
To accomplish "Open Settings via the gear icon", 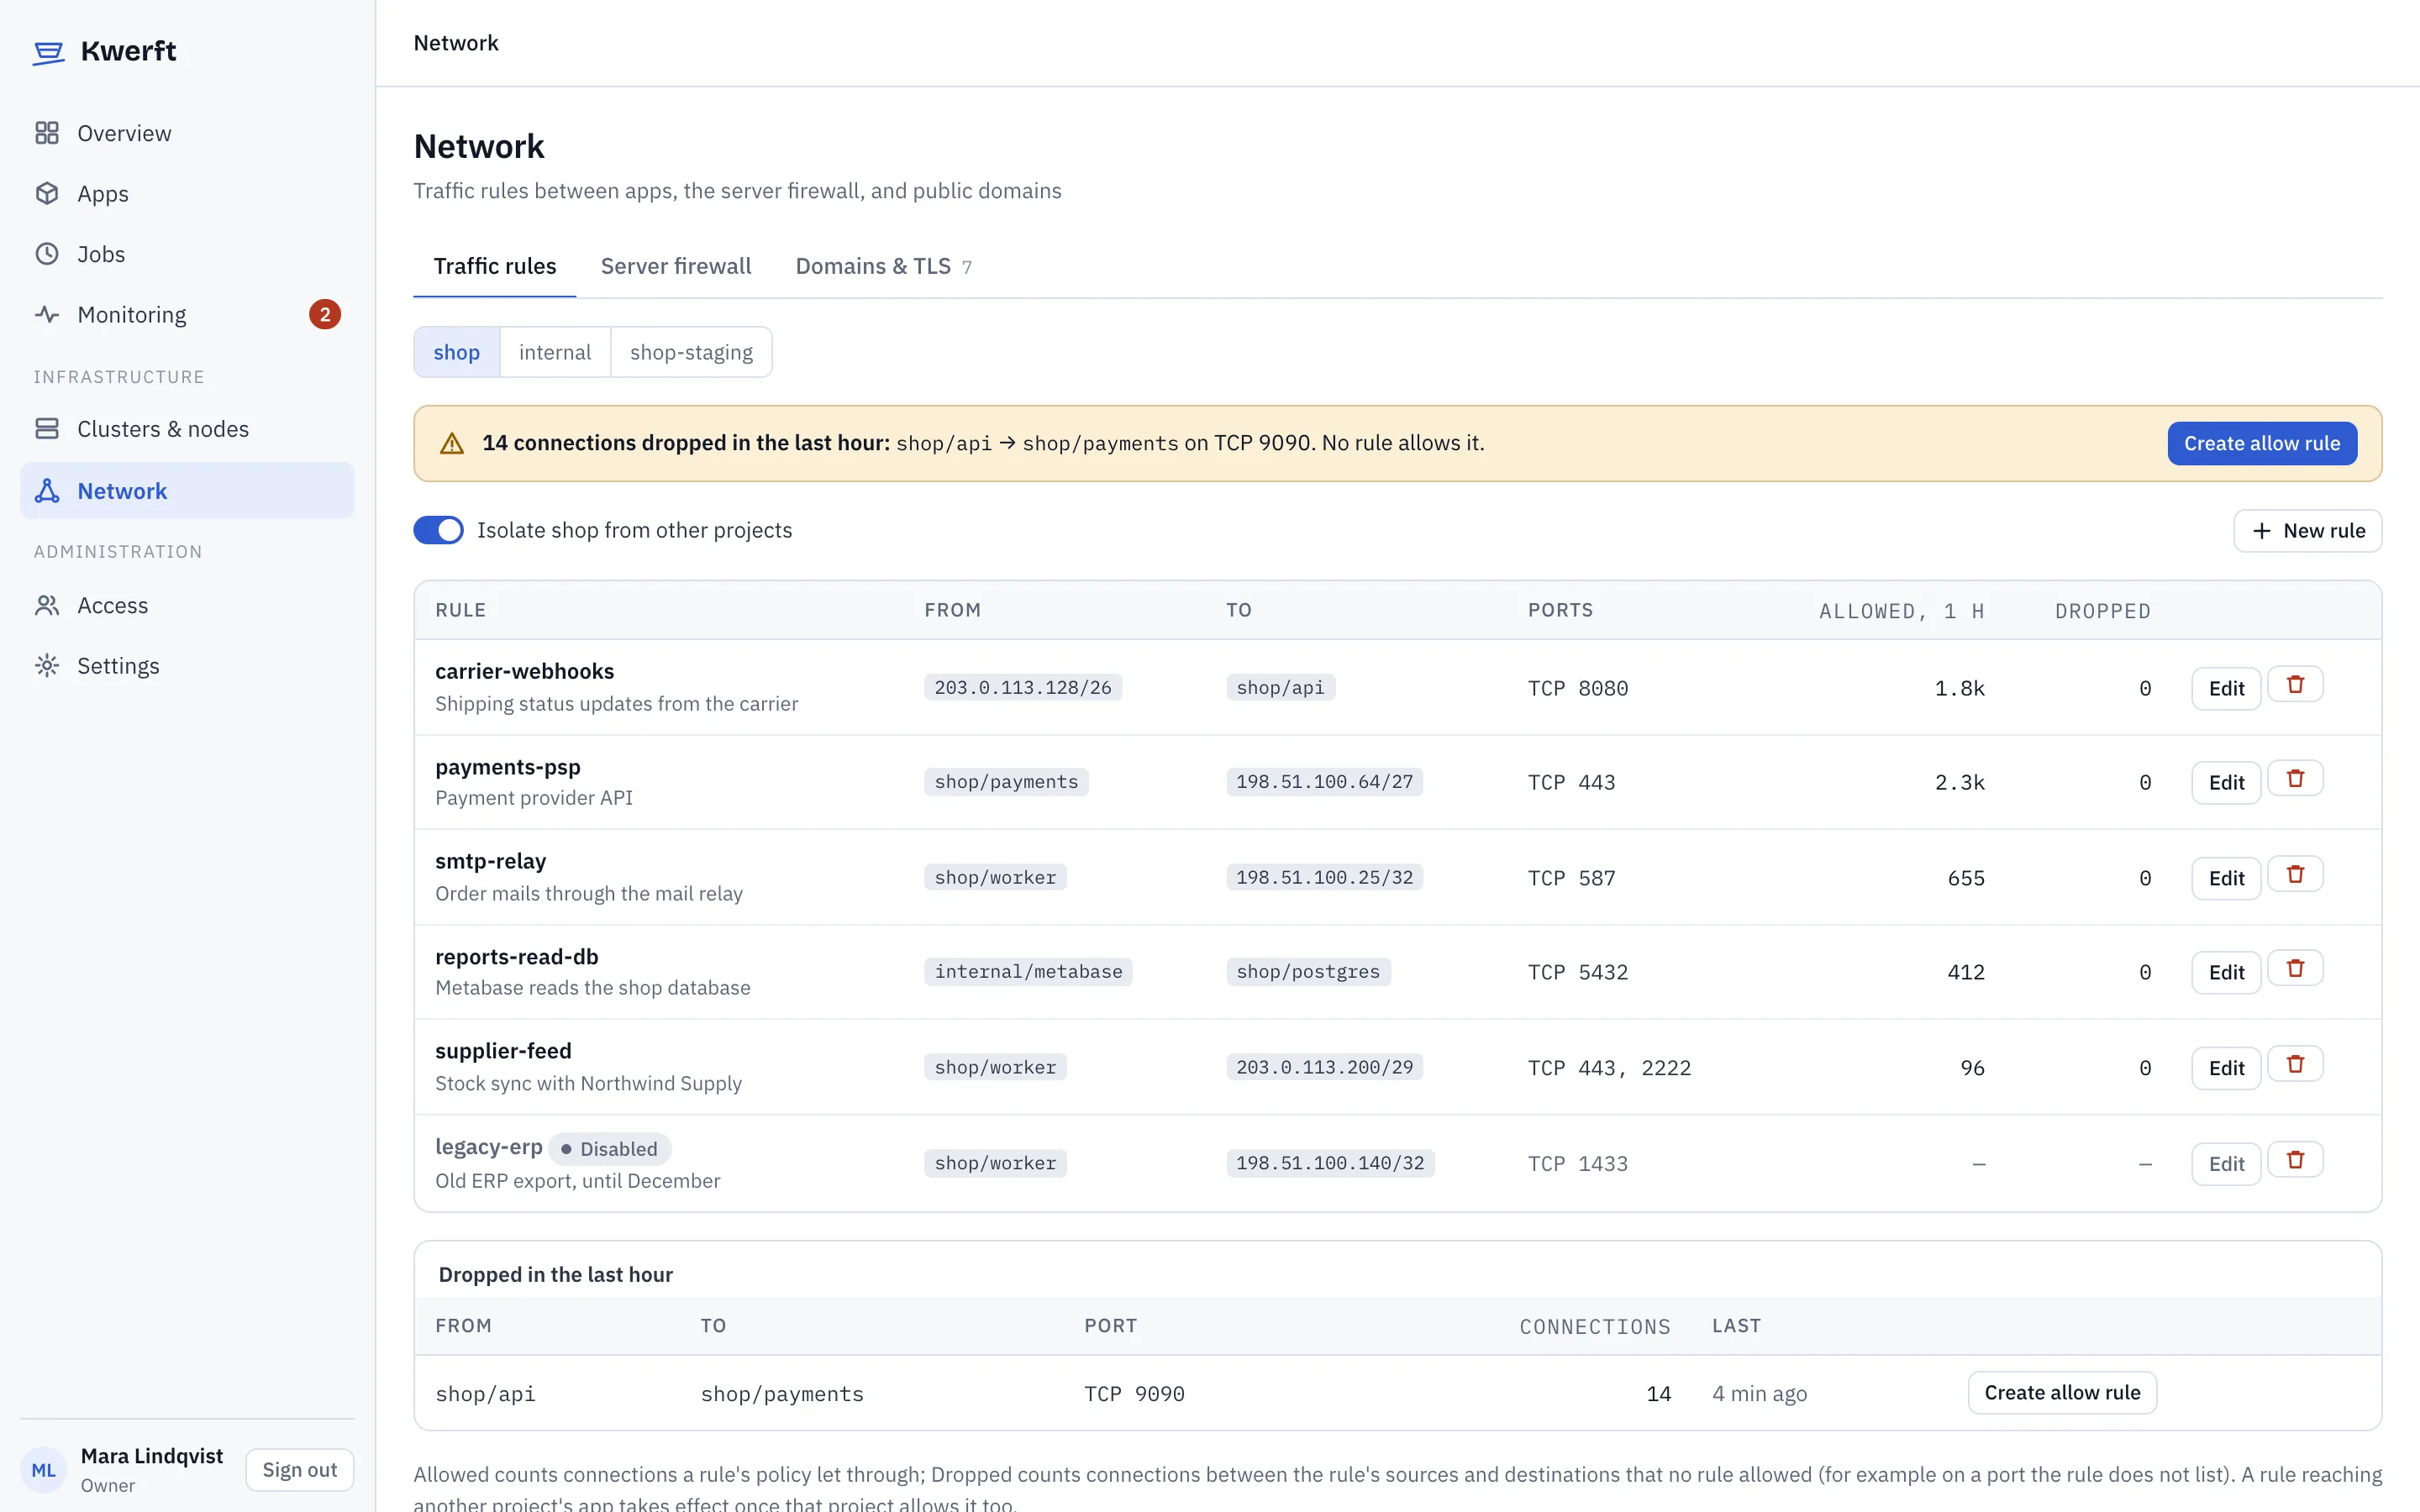I will click(x=47, y=666).
